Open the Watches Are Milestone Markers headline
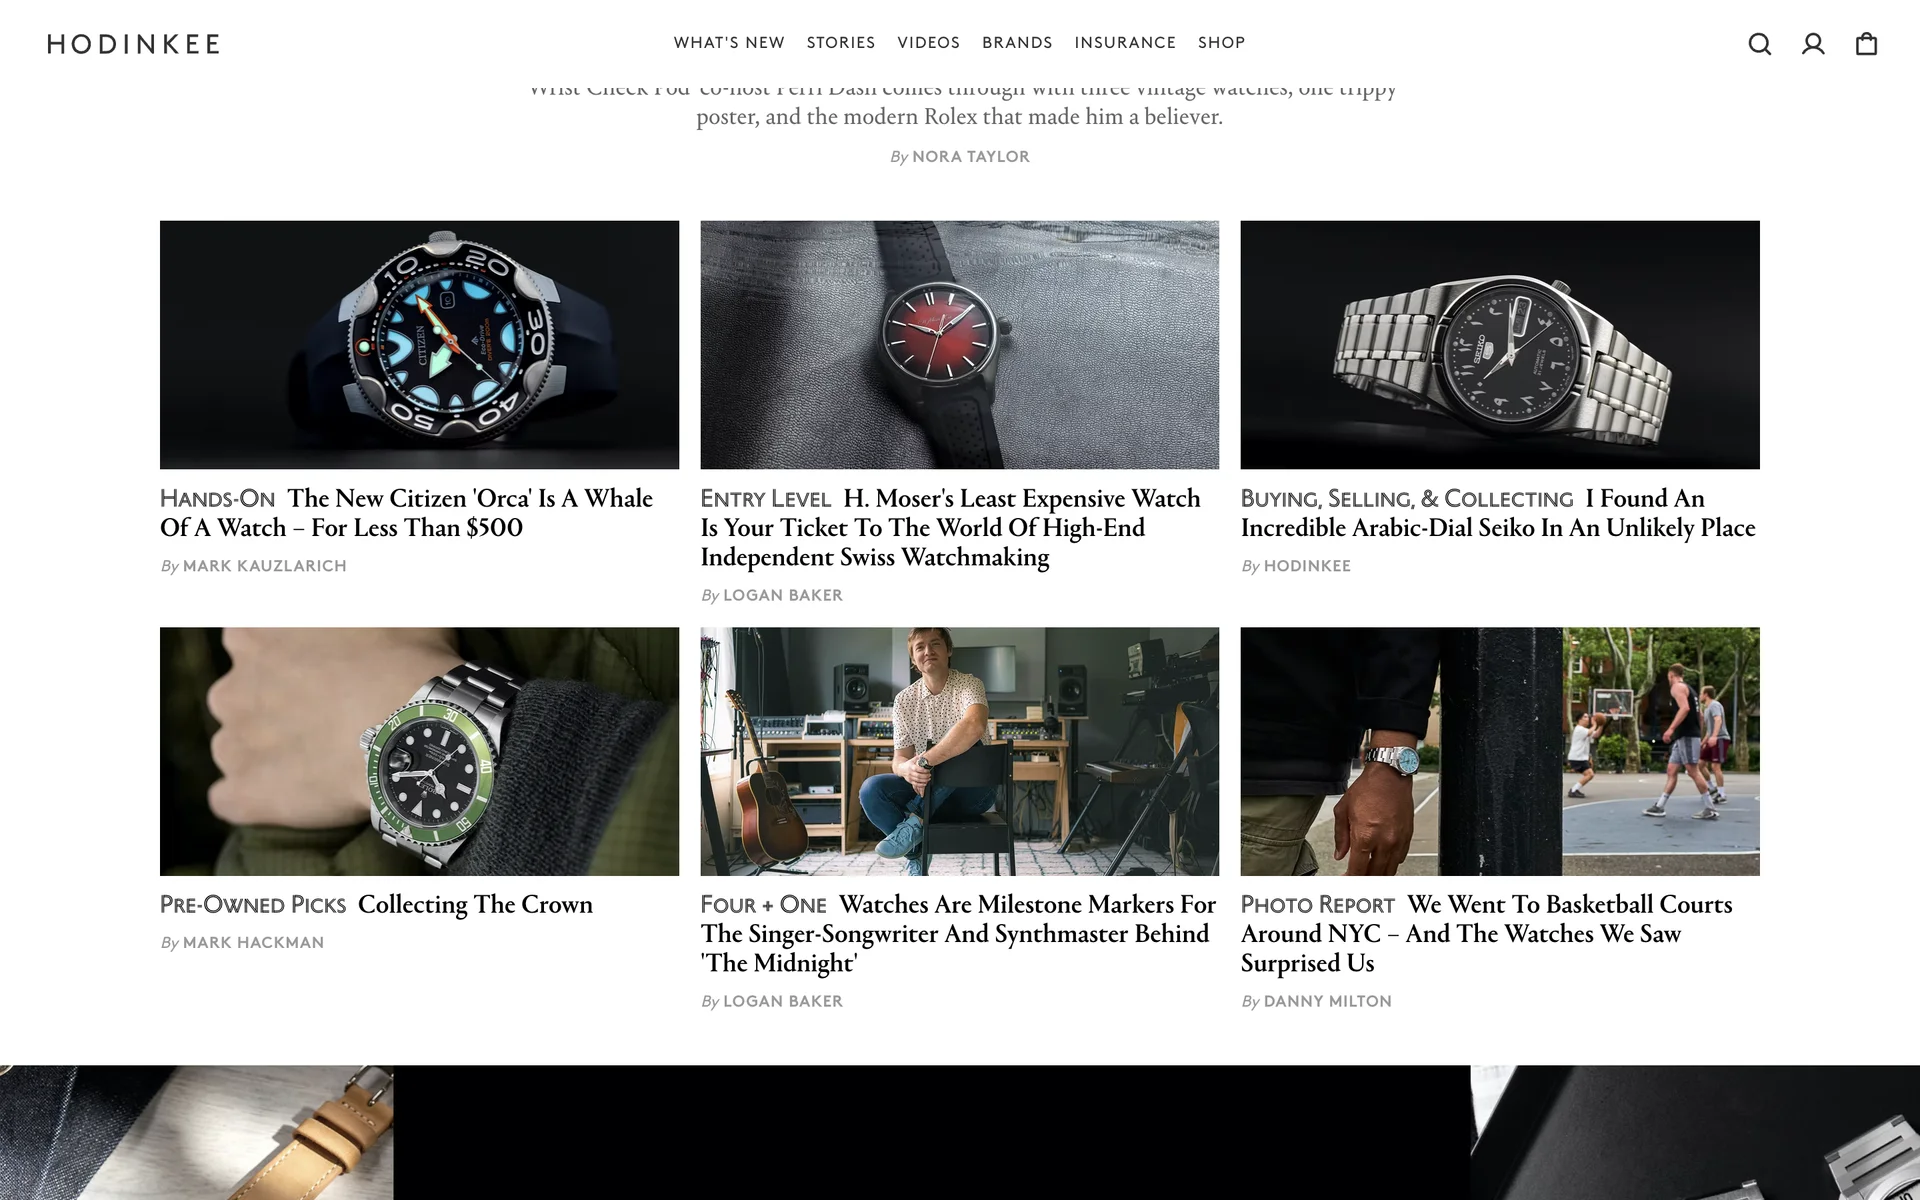Screen dimensions: 1920x1200 click(958, 933)
